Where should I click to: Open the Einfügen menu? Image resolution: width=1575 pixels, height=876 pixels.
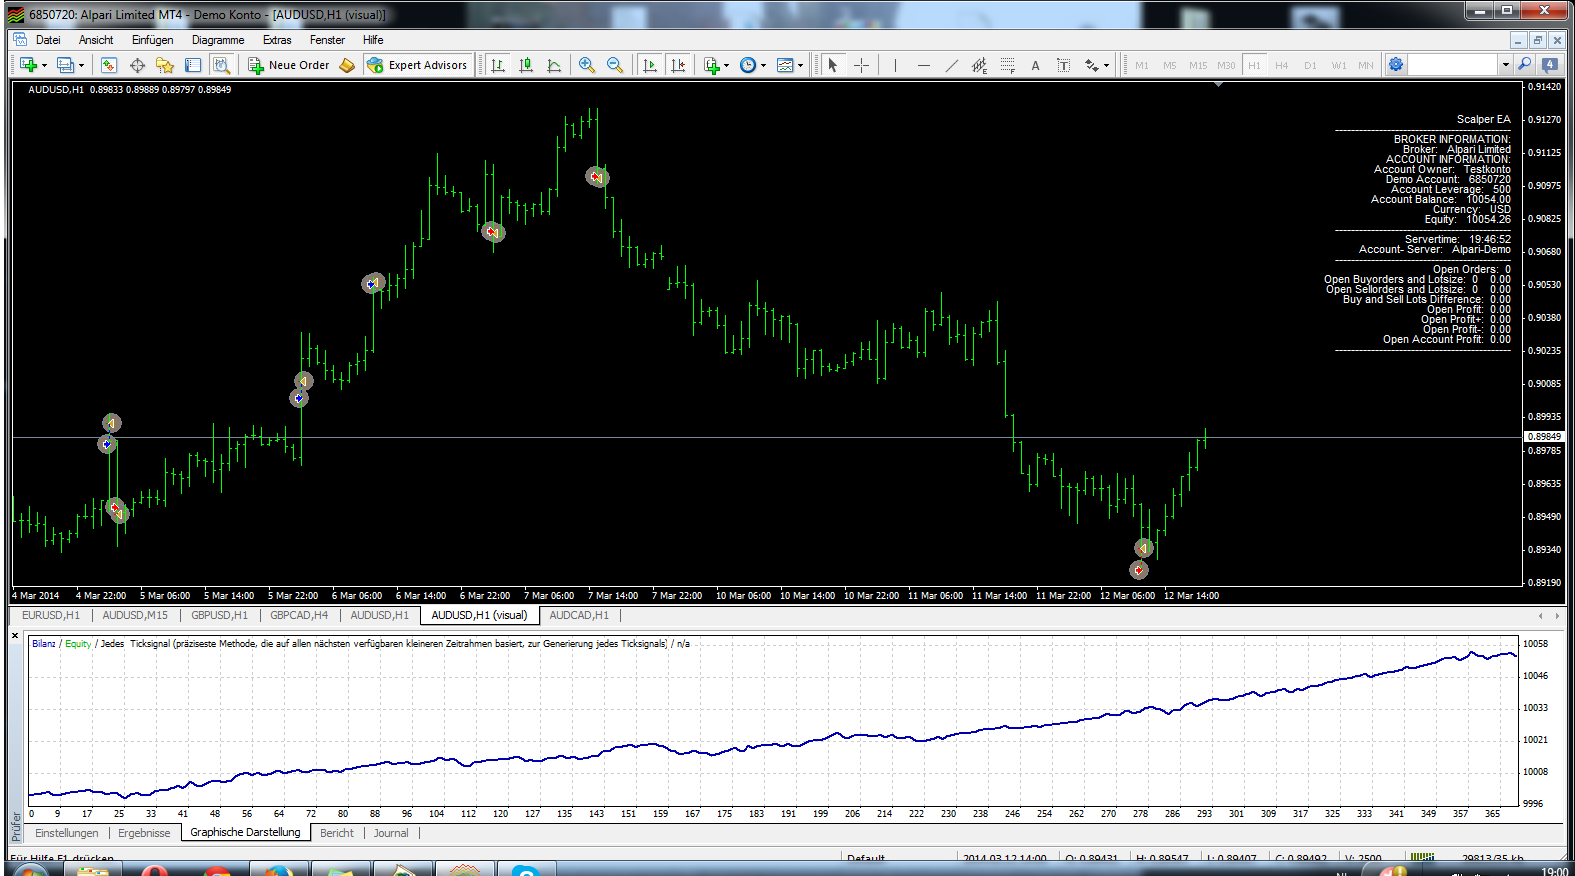[152, 40]
